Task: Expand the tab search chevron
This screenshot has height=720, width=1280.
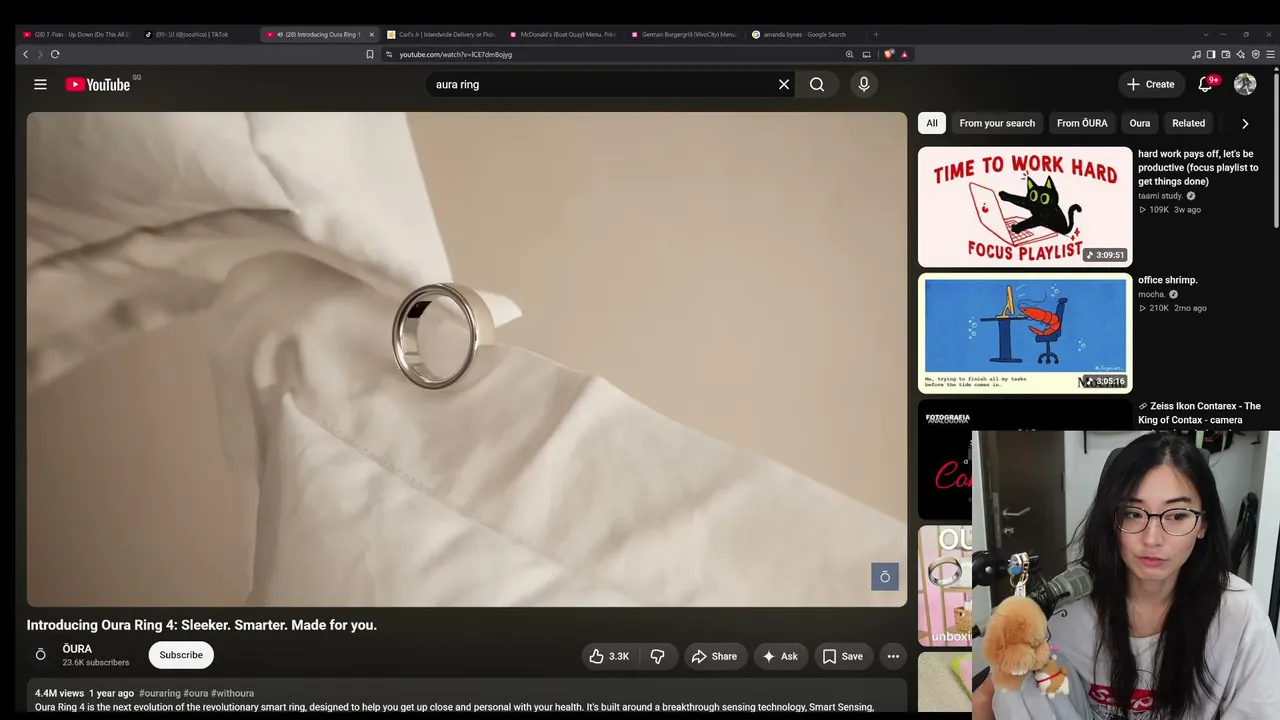Action: [1206, 34]
